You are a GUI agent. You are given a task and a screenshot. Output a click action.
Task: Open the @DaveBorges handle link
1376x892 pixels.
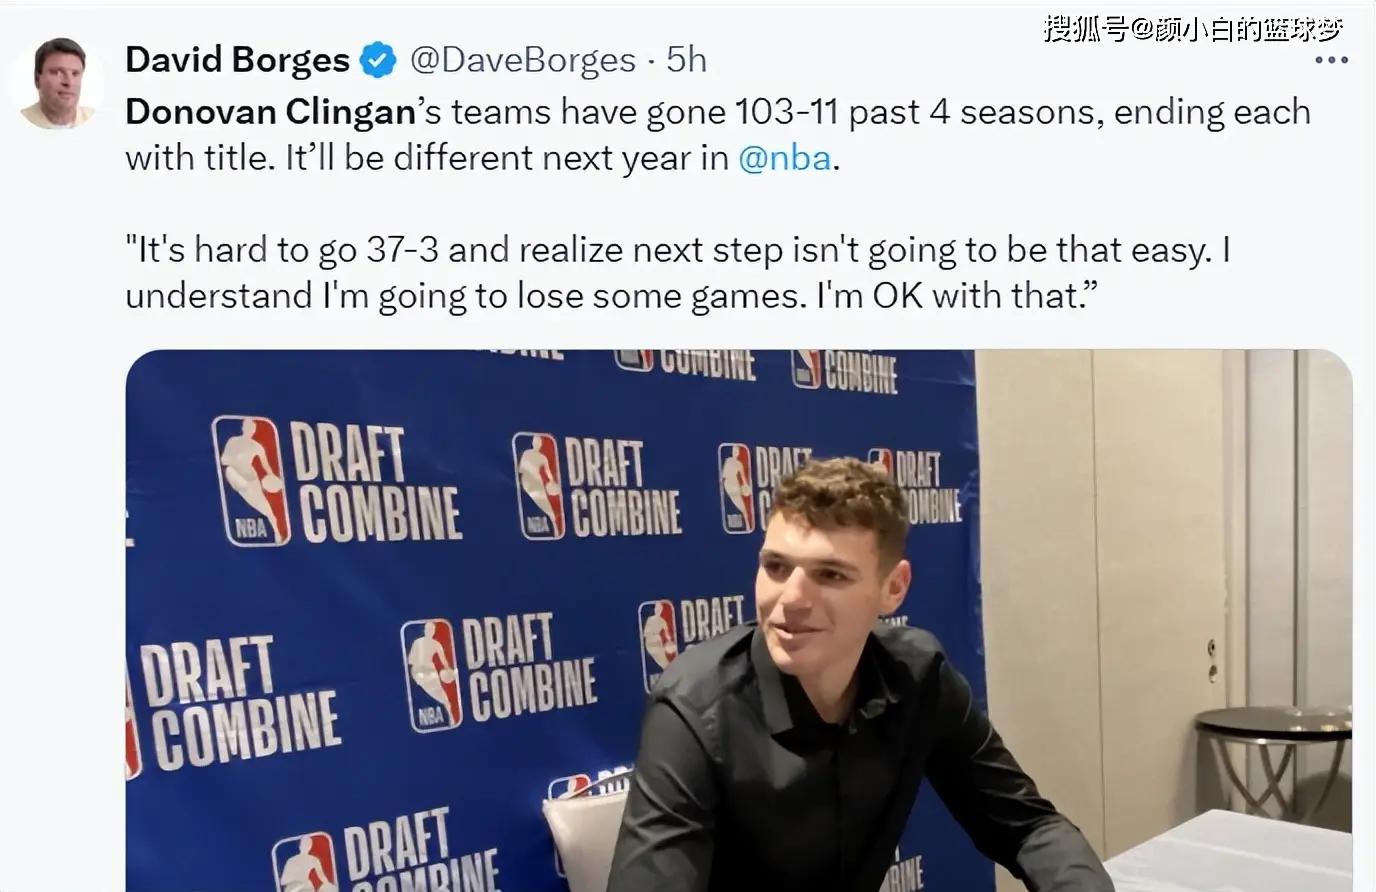[x=523, y=60]
